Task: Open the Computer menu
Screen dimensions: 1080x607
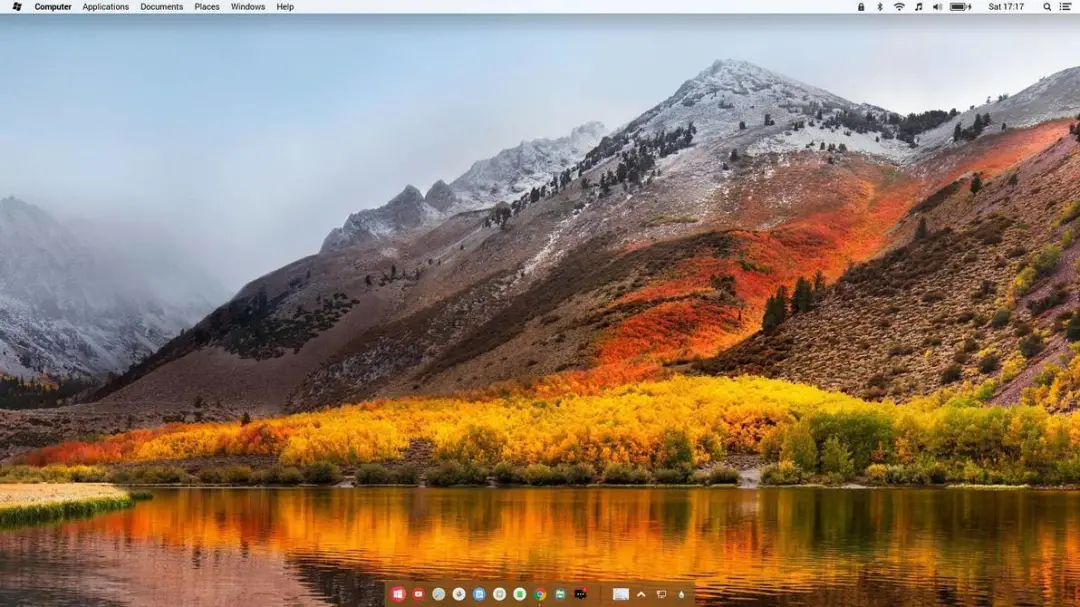Action: pyautogui.click(x=53, y=7)
